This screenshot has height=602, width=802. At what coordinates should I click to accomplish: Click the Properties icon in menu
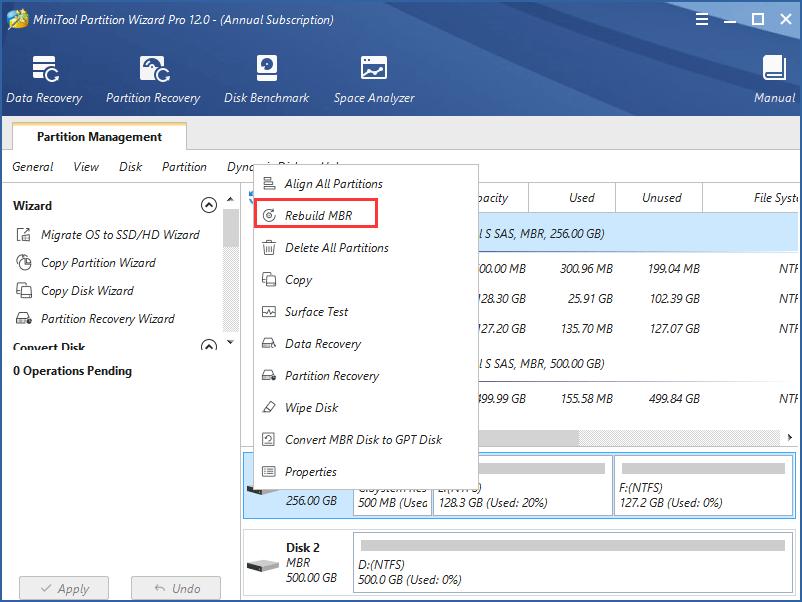tap(269, 471)
